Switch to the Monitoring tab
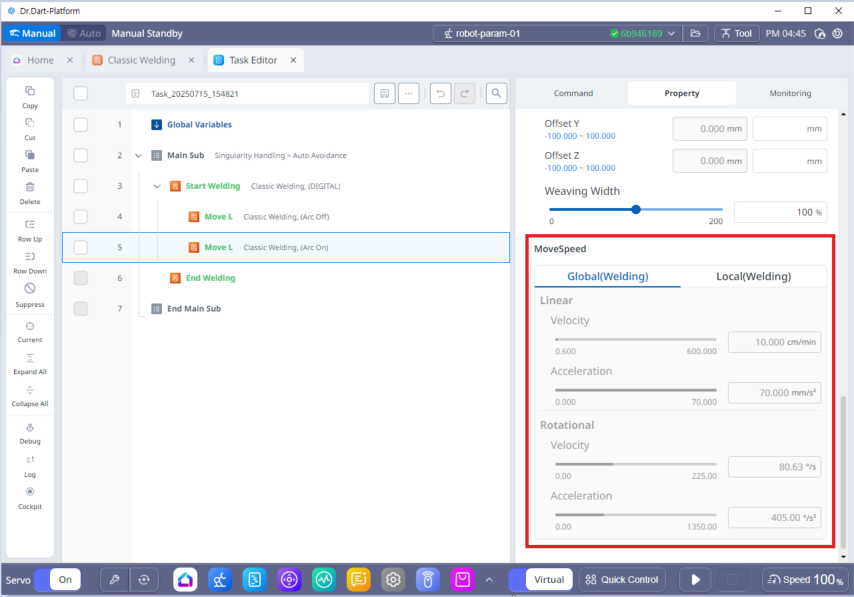854x597 pixels. [790, 93]
